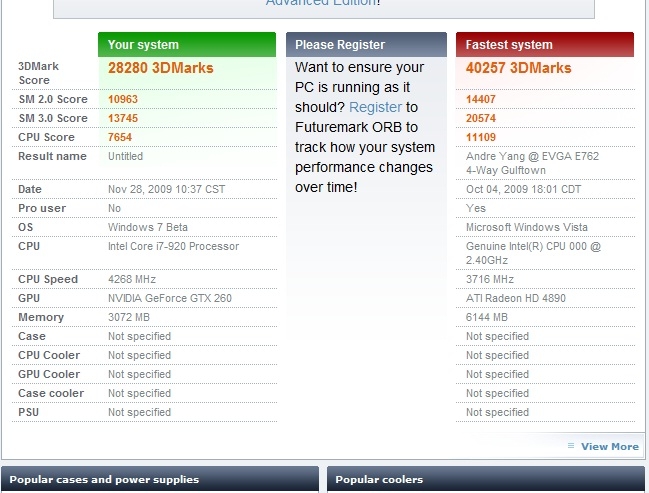Click the Intel Core i7-920 Processor text
The image size is (649, 493).
[x=173, y=246]
